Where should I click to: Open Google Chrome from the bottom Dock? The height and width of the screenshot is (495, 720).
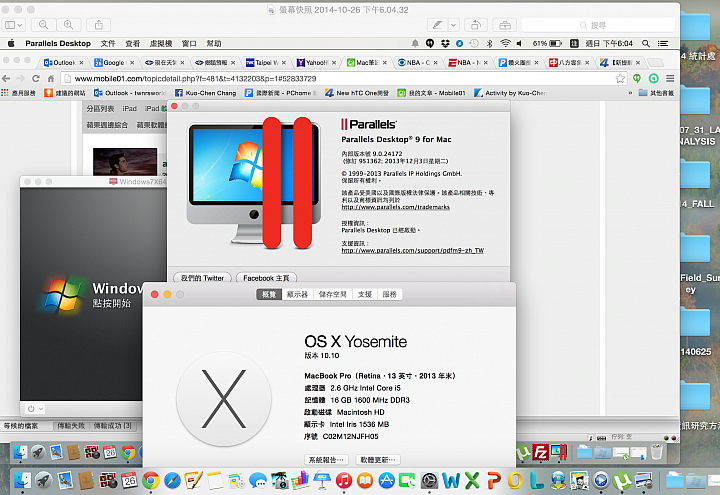(150, 481)
